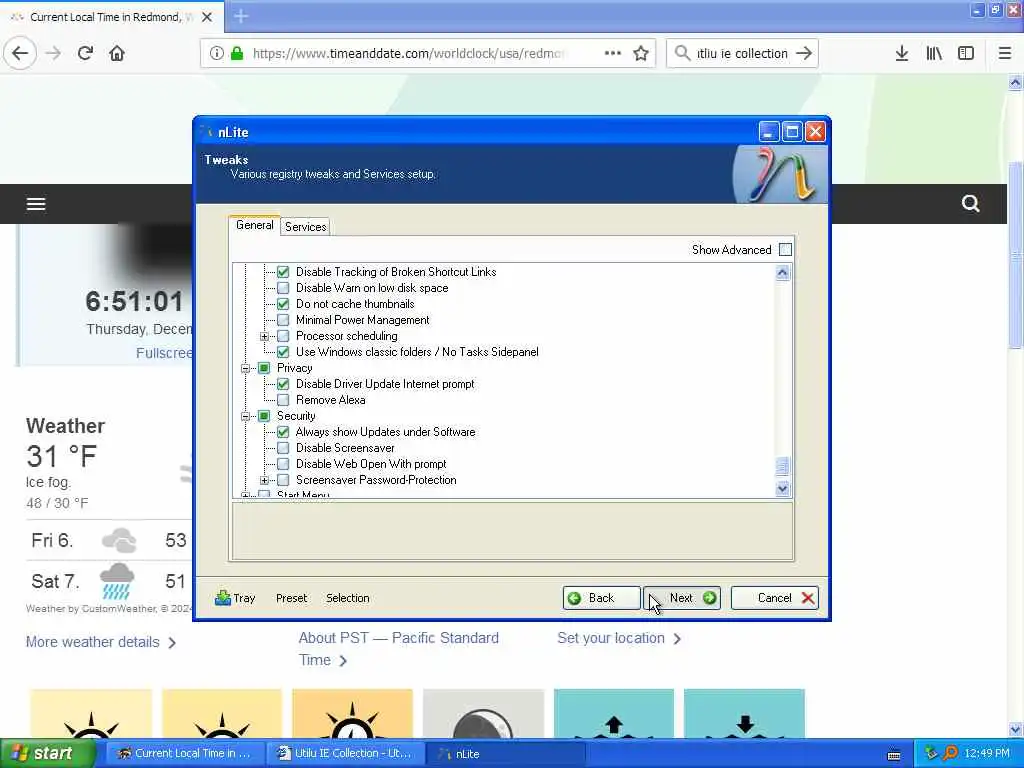Close the Current Local Time tab

[x=207, y=17]
